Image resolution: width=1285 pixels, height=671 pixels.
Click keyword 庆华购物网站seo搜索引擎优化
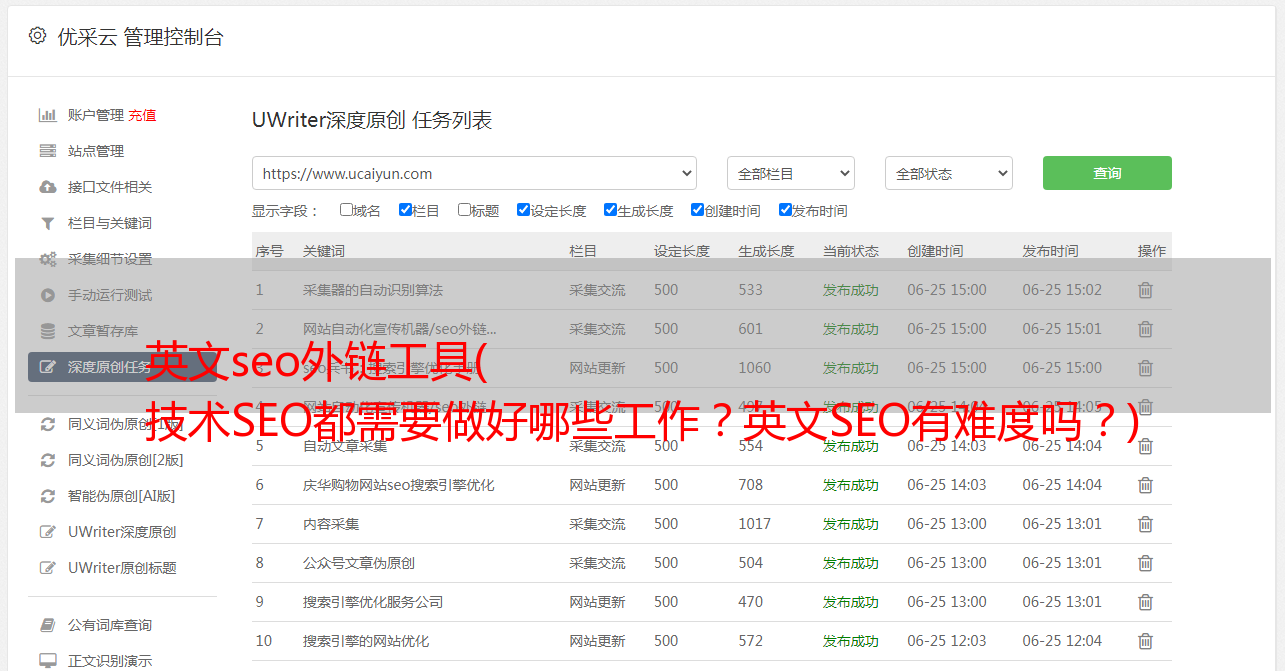click(399, 485)
